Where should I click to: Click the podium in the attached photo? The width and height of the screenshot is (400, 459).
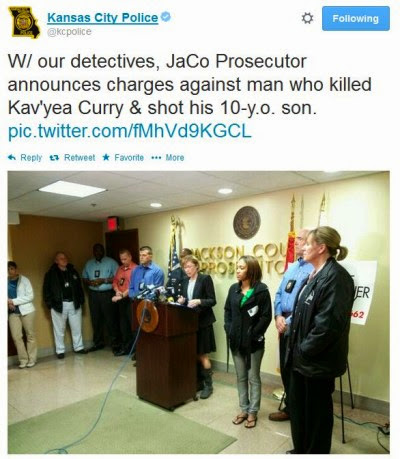[166, 353]
